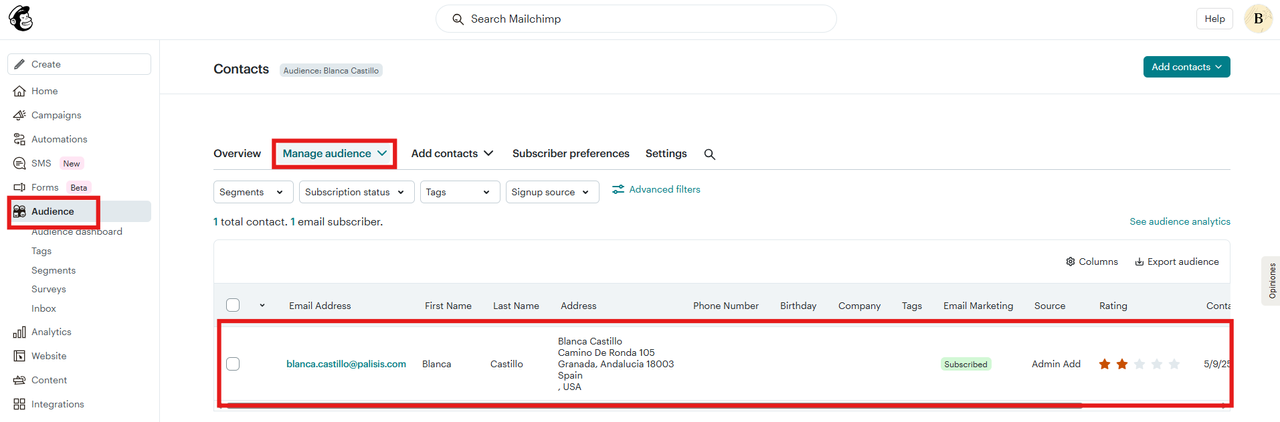1280x422 pixels.
Task: Open the Subscription status filter dropdown
Action: [357, 192]
